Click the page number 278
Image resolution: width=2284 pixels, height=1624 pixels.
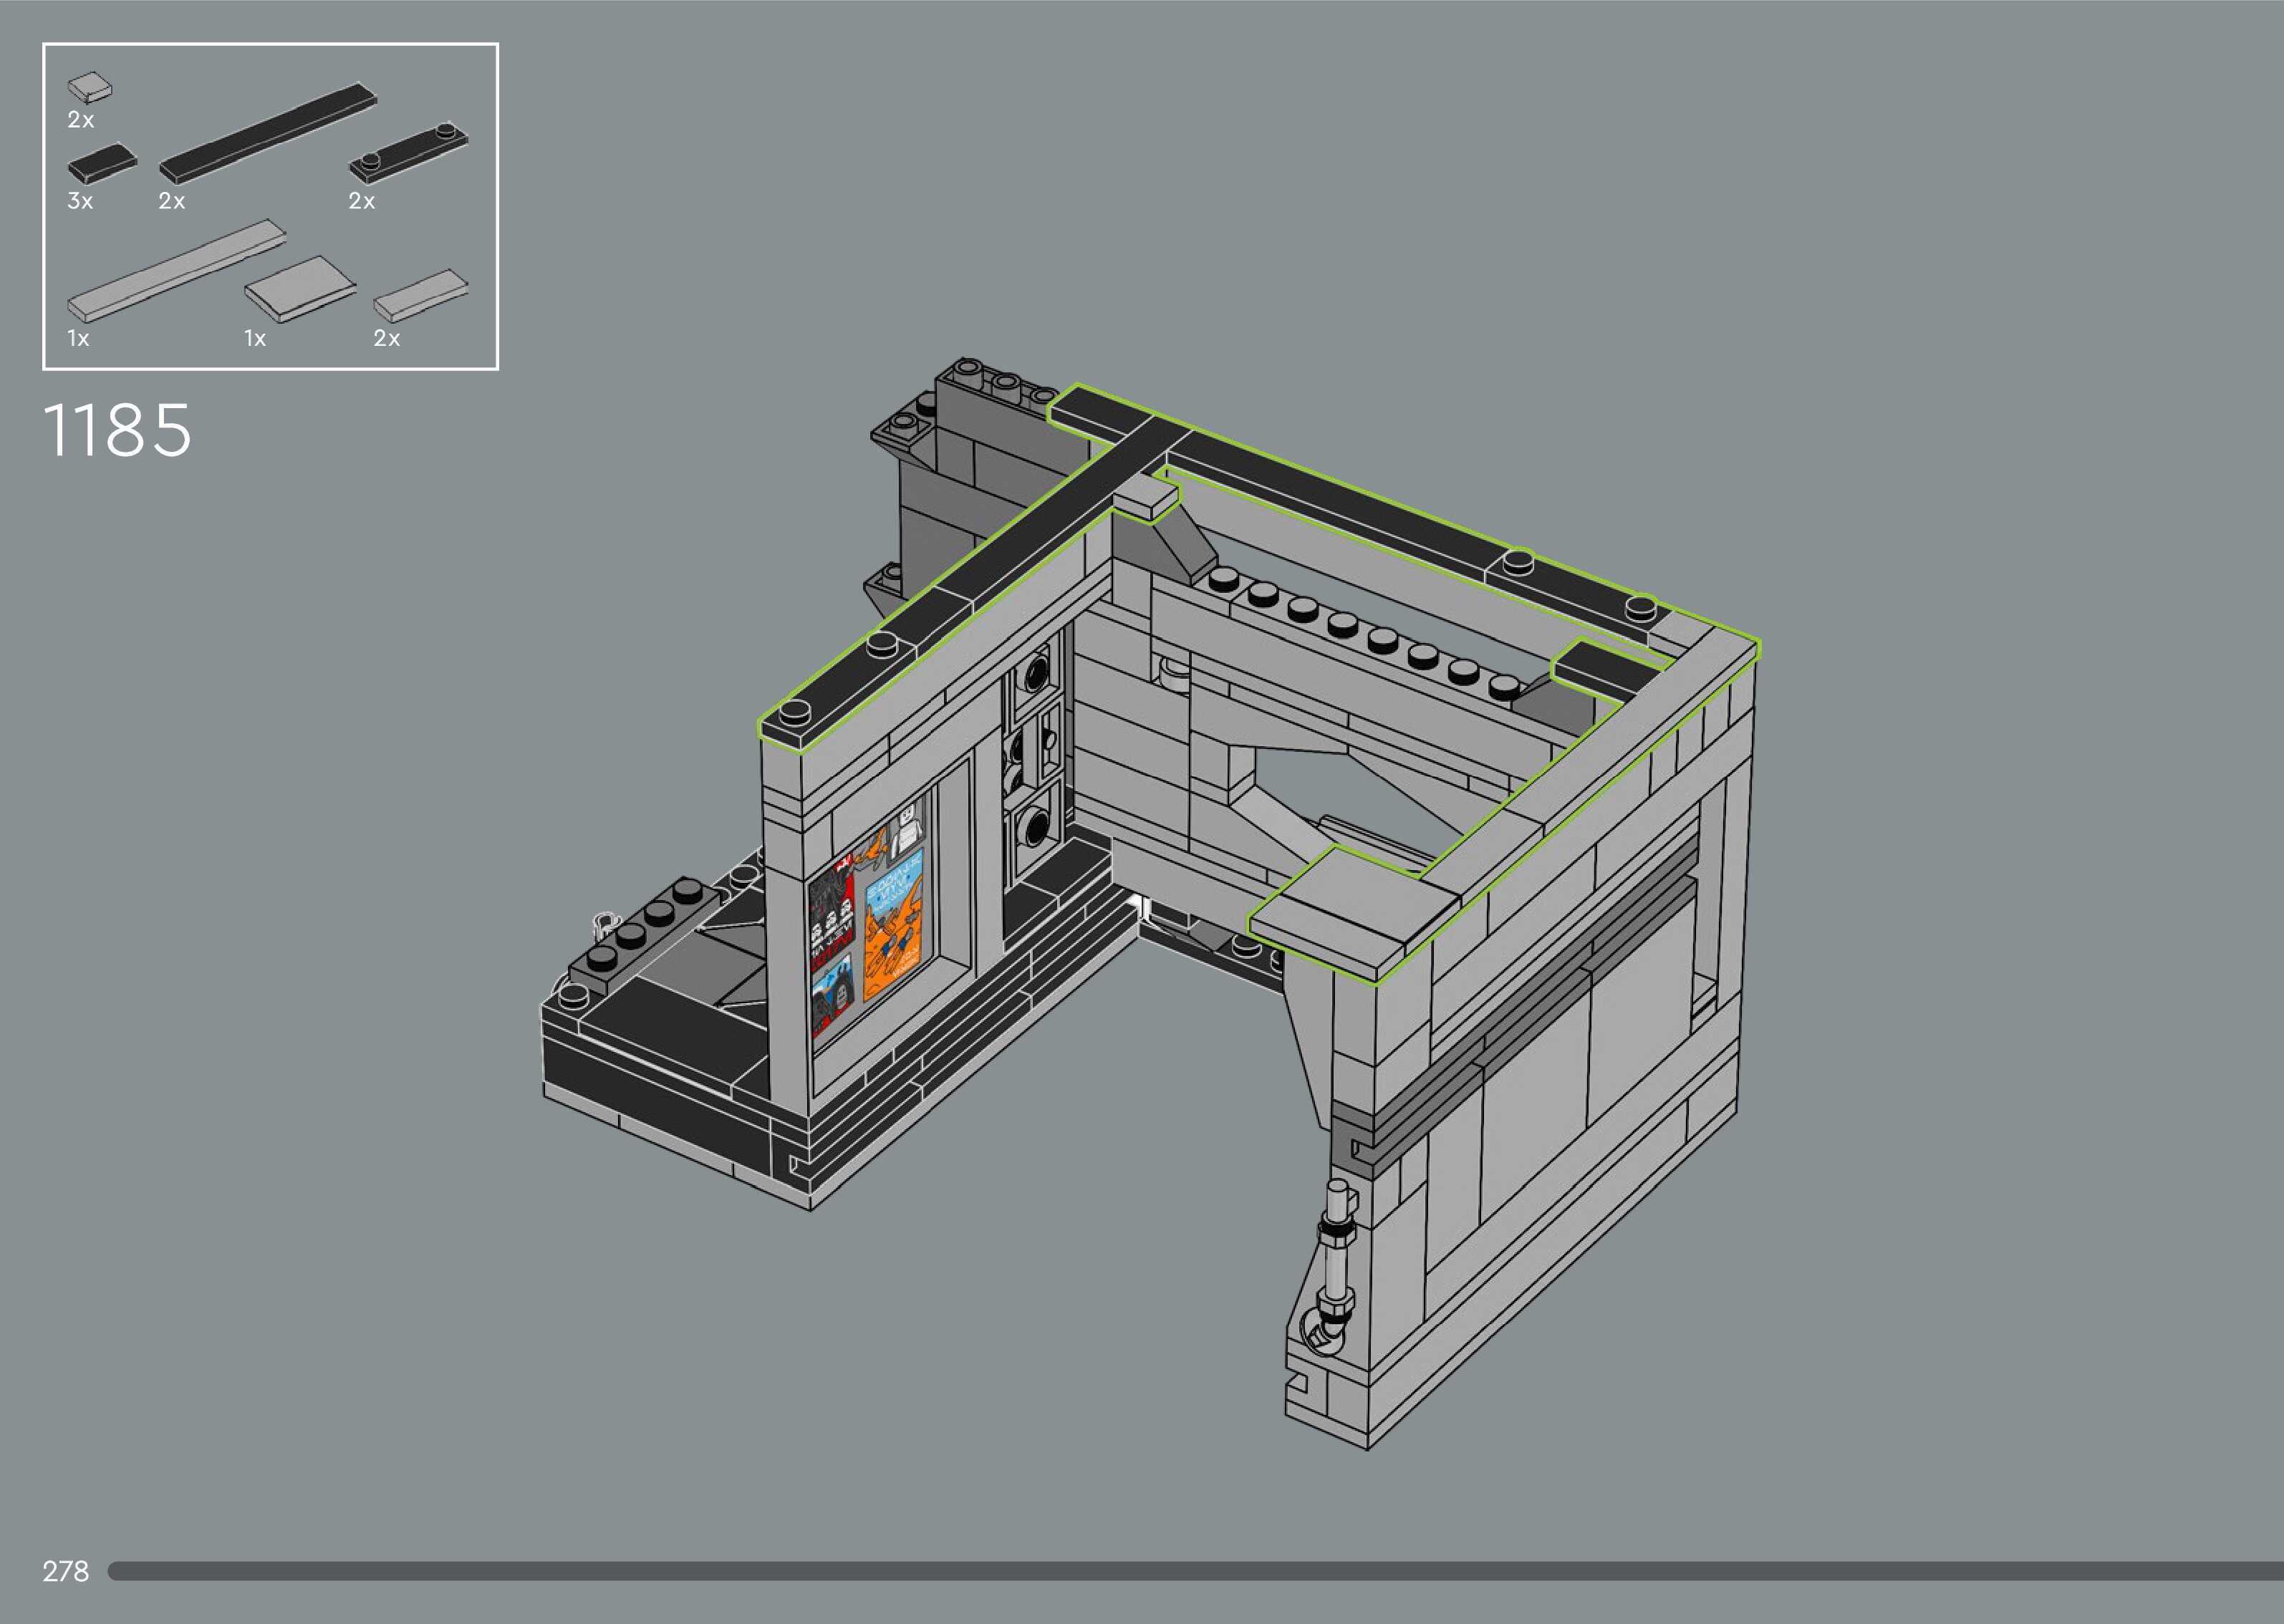[x=65, y=1571]
